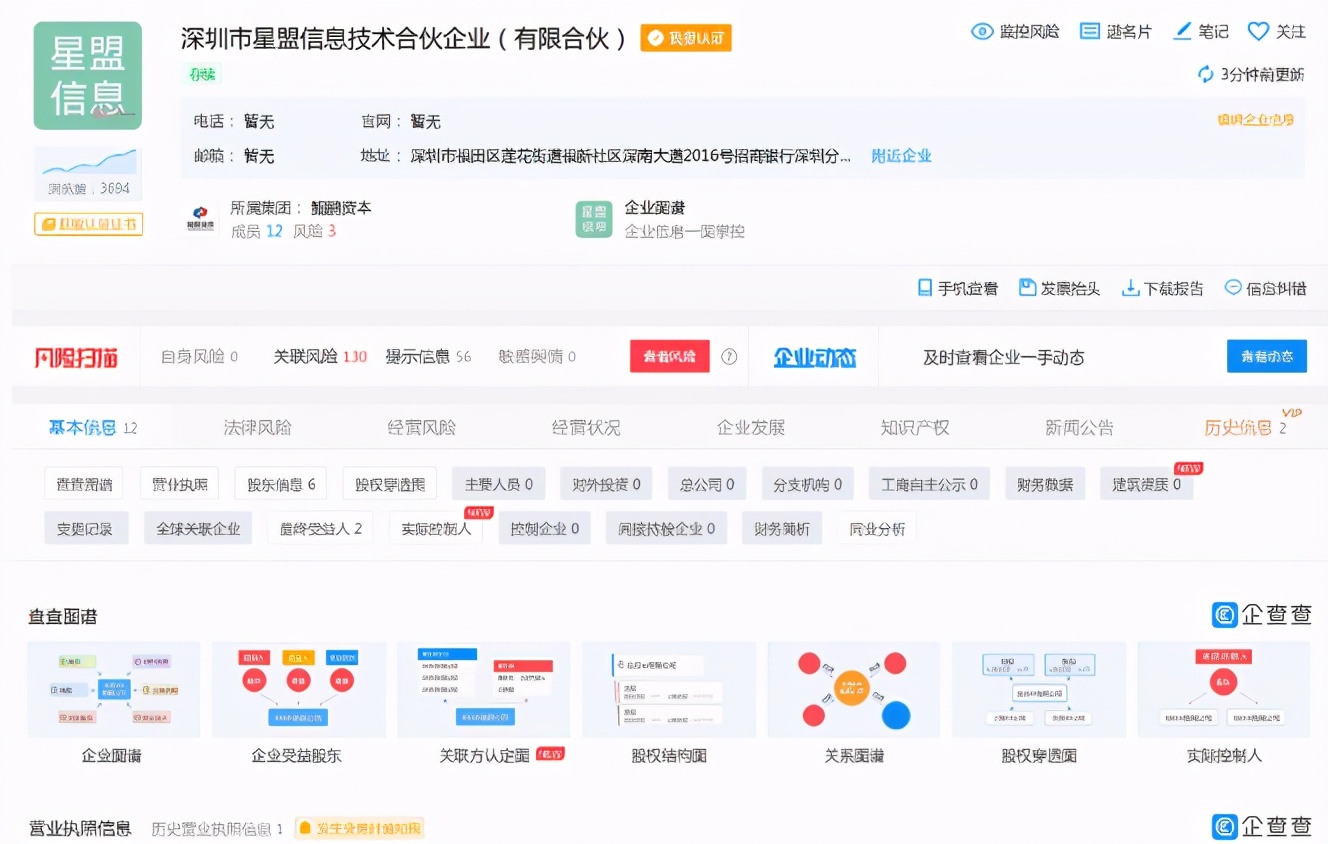This screenshot has width=1328, height=844.
Task: Click 手机查看 phone icon
Action: (x=925, y=288)
